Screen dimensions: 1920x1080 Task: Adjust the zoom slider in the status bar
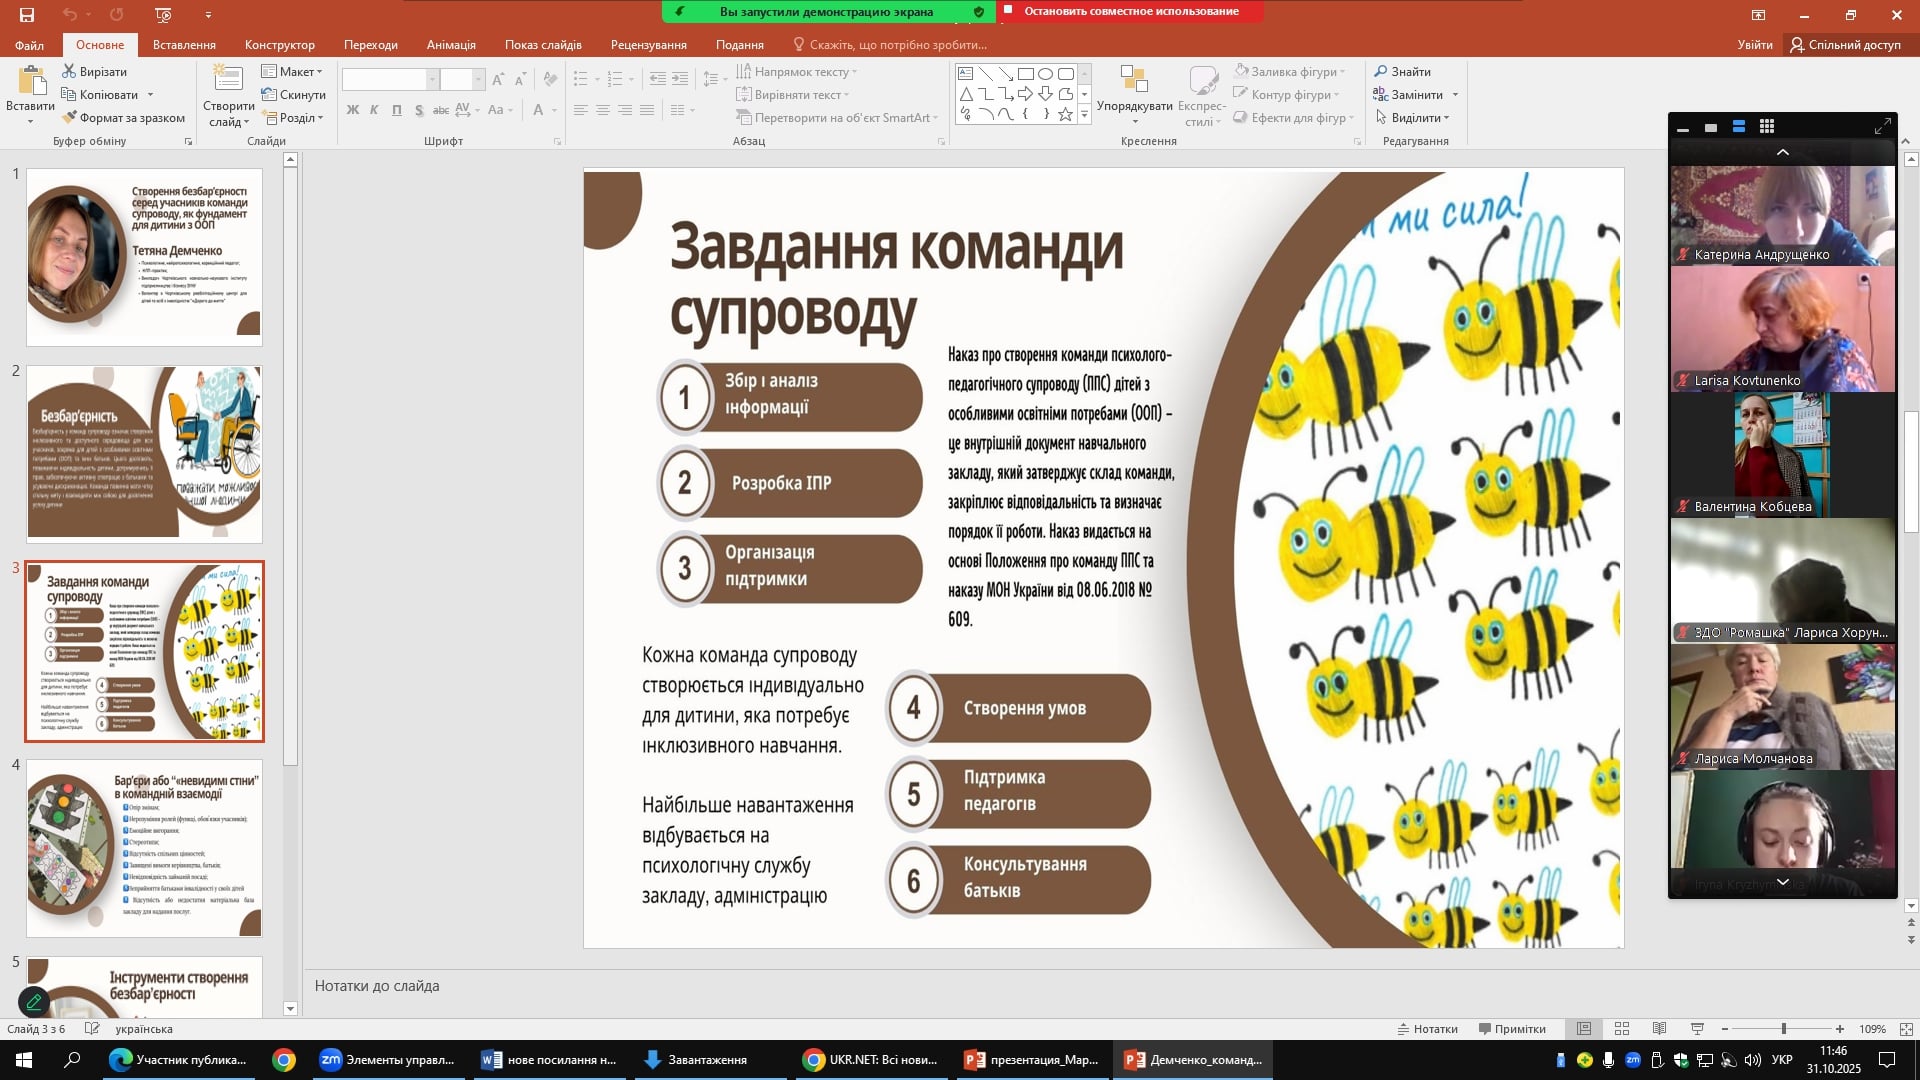(1783, 1029)
